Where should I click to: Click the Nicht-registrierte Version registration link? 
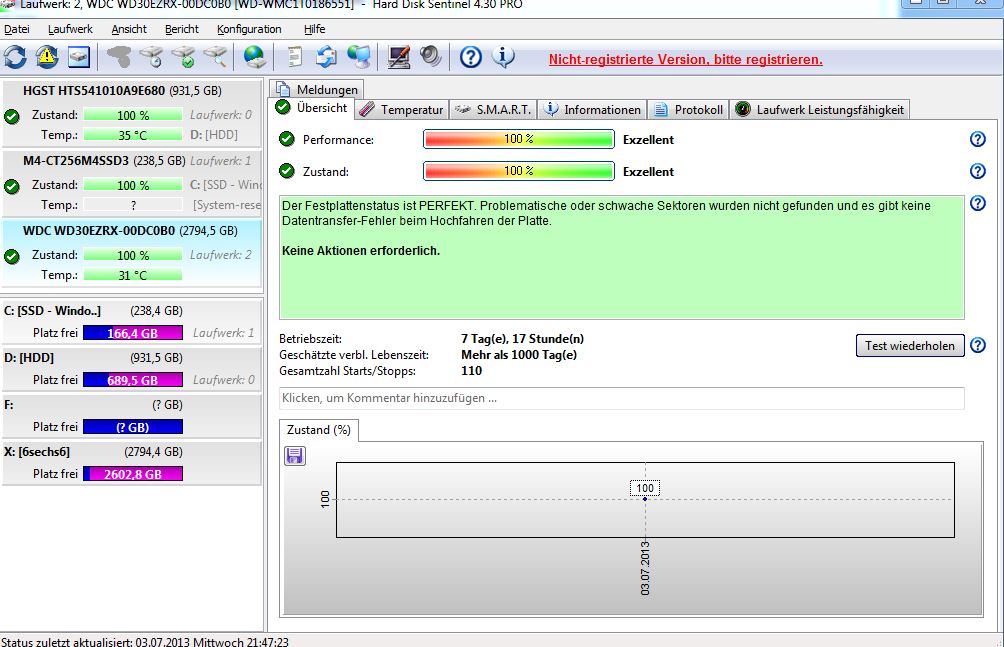tap(686, 60)
